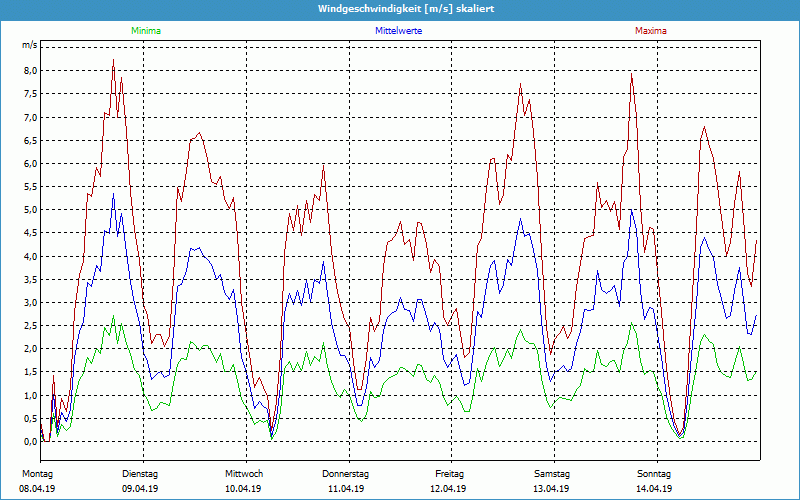Click the '8,0' y-axis value
Viewport: 800px width, 500px height.
31,70
